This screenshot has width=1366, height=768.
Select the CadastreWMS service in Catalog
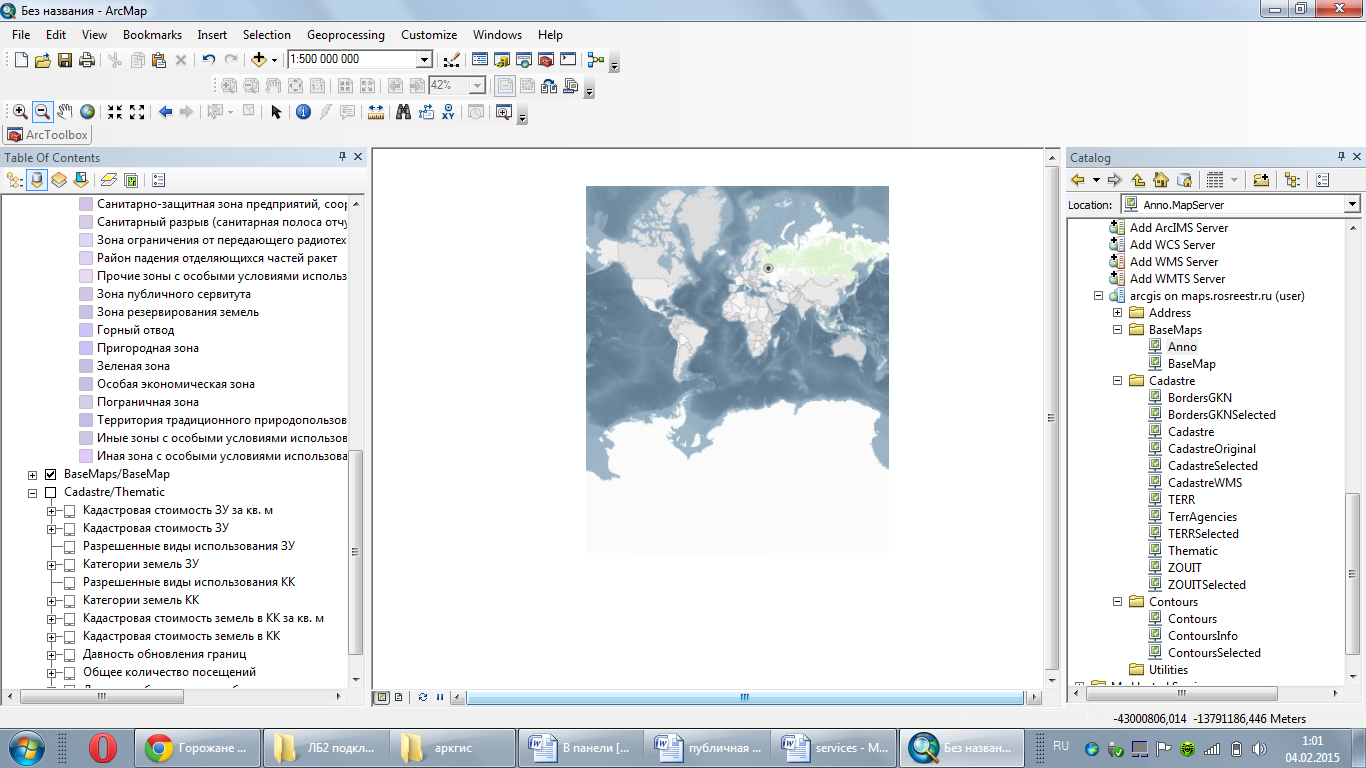click(x=1205, y=483)
